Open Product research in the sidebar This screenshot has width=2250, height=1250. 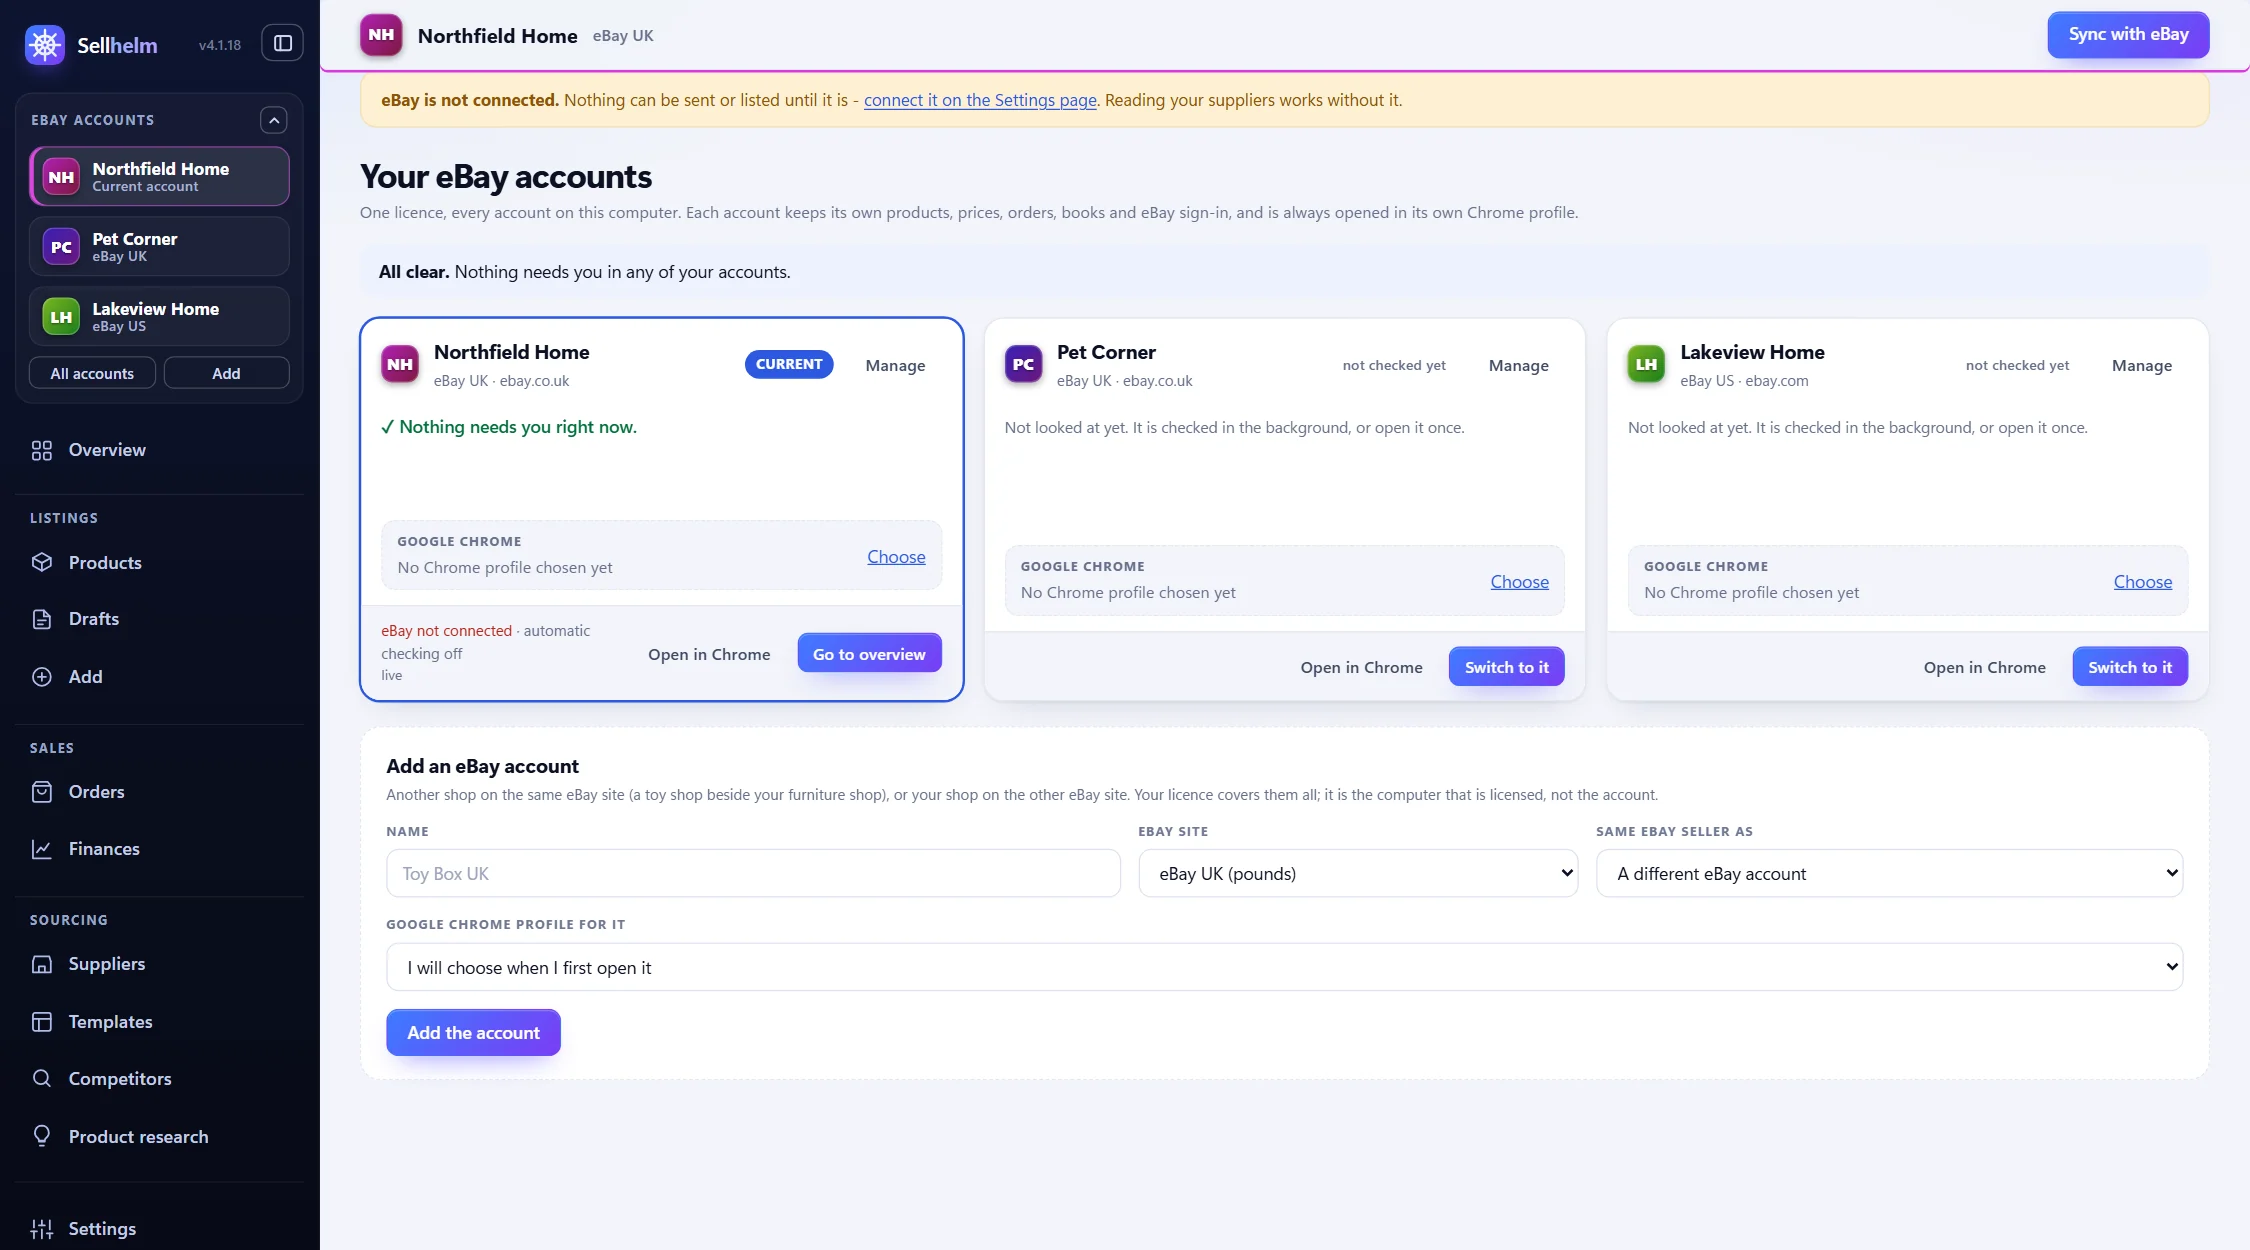pos(160,1136)
